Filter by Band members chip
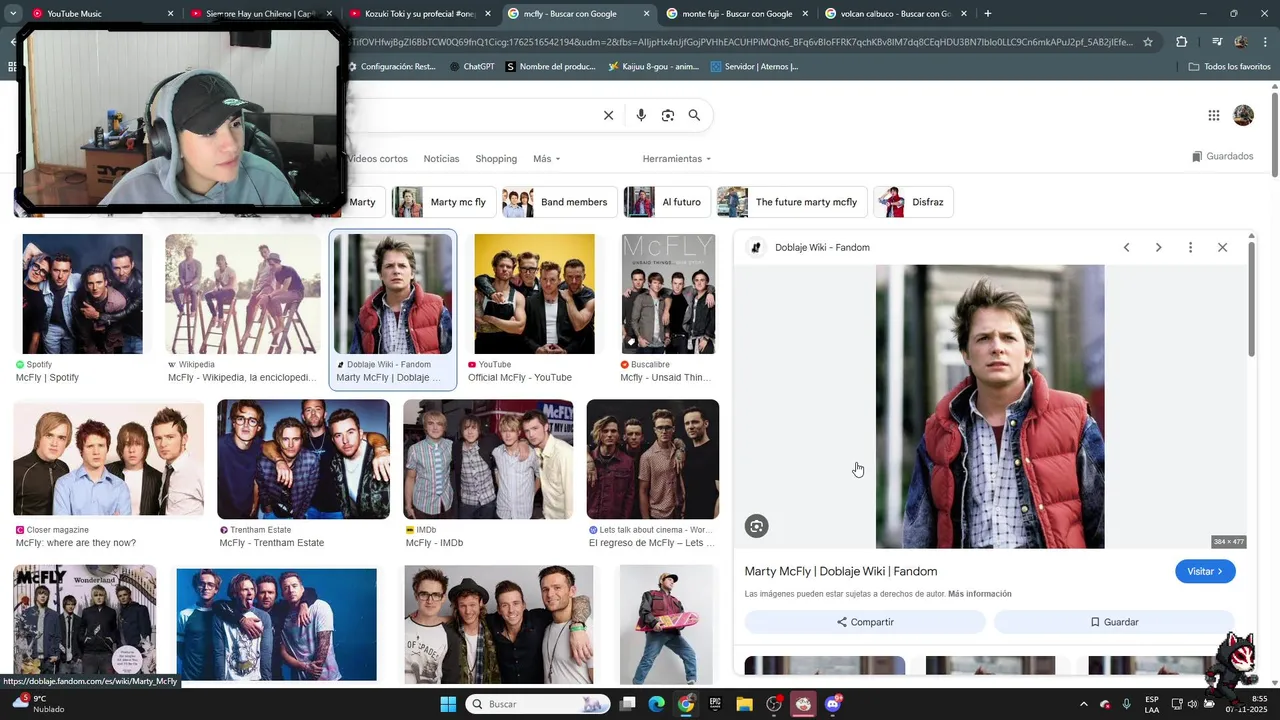 pyautogui.click(x=558, y=202)
